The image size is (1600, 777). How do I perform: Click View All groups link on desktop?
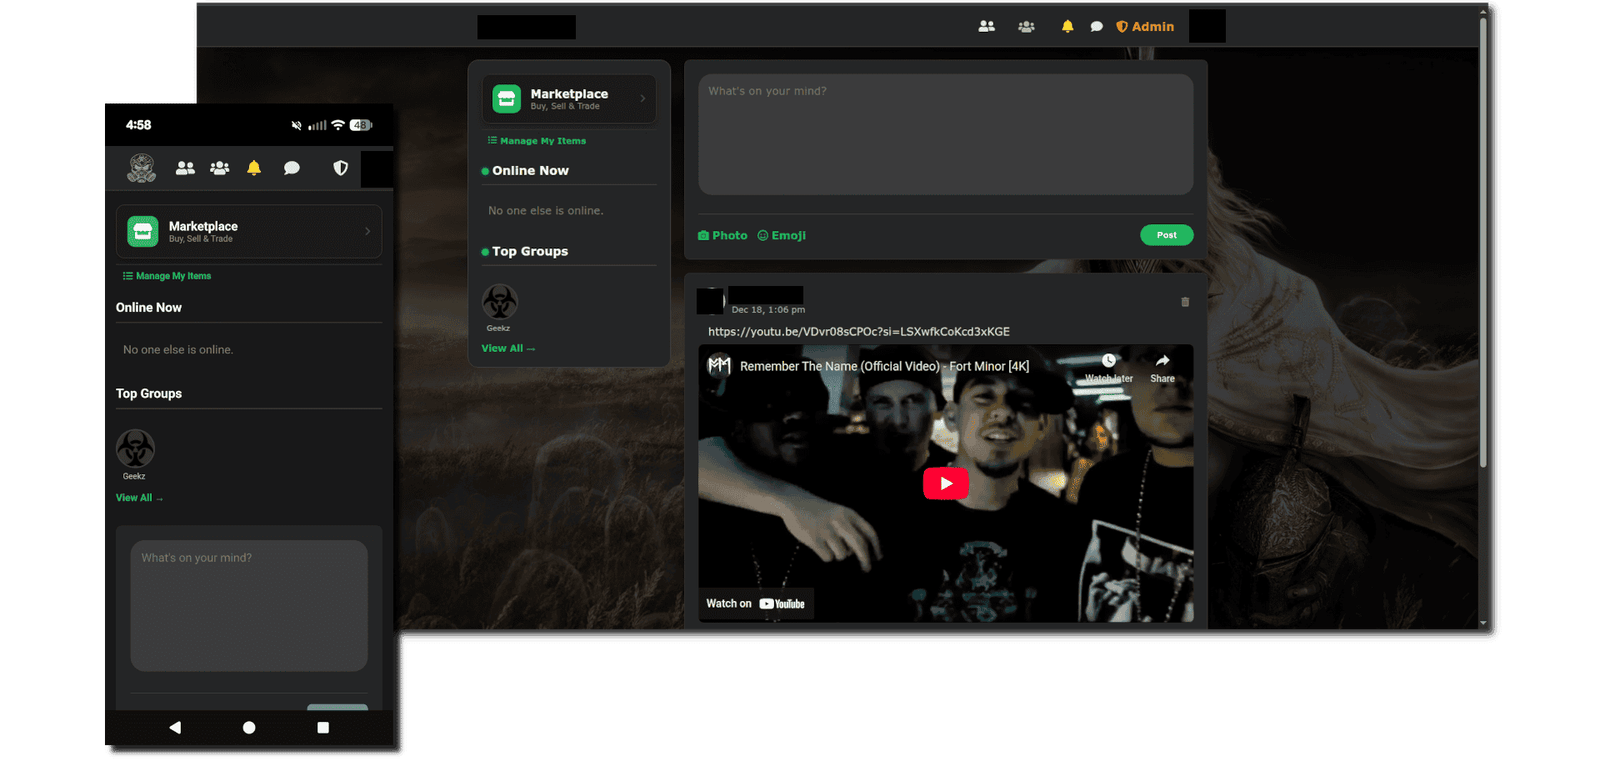click(508, 348)
